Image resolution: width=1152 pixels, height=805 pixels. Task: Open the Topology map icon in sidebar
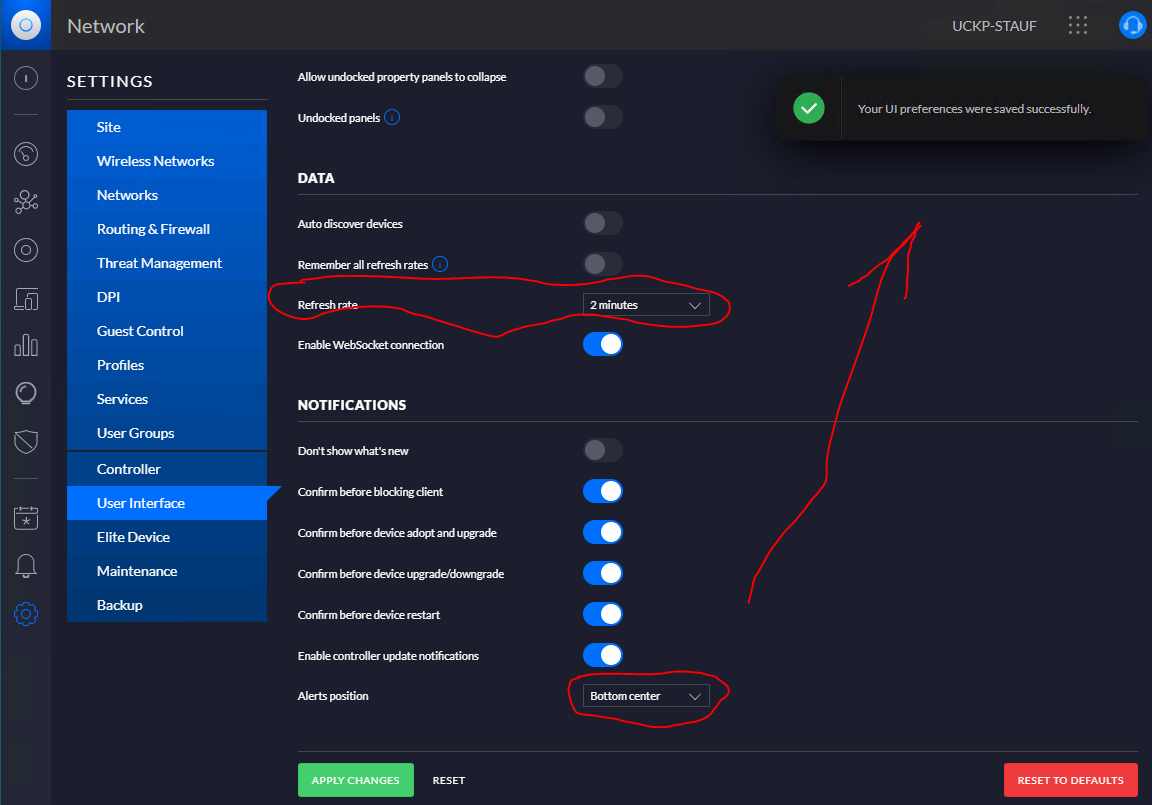point(26,202)
